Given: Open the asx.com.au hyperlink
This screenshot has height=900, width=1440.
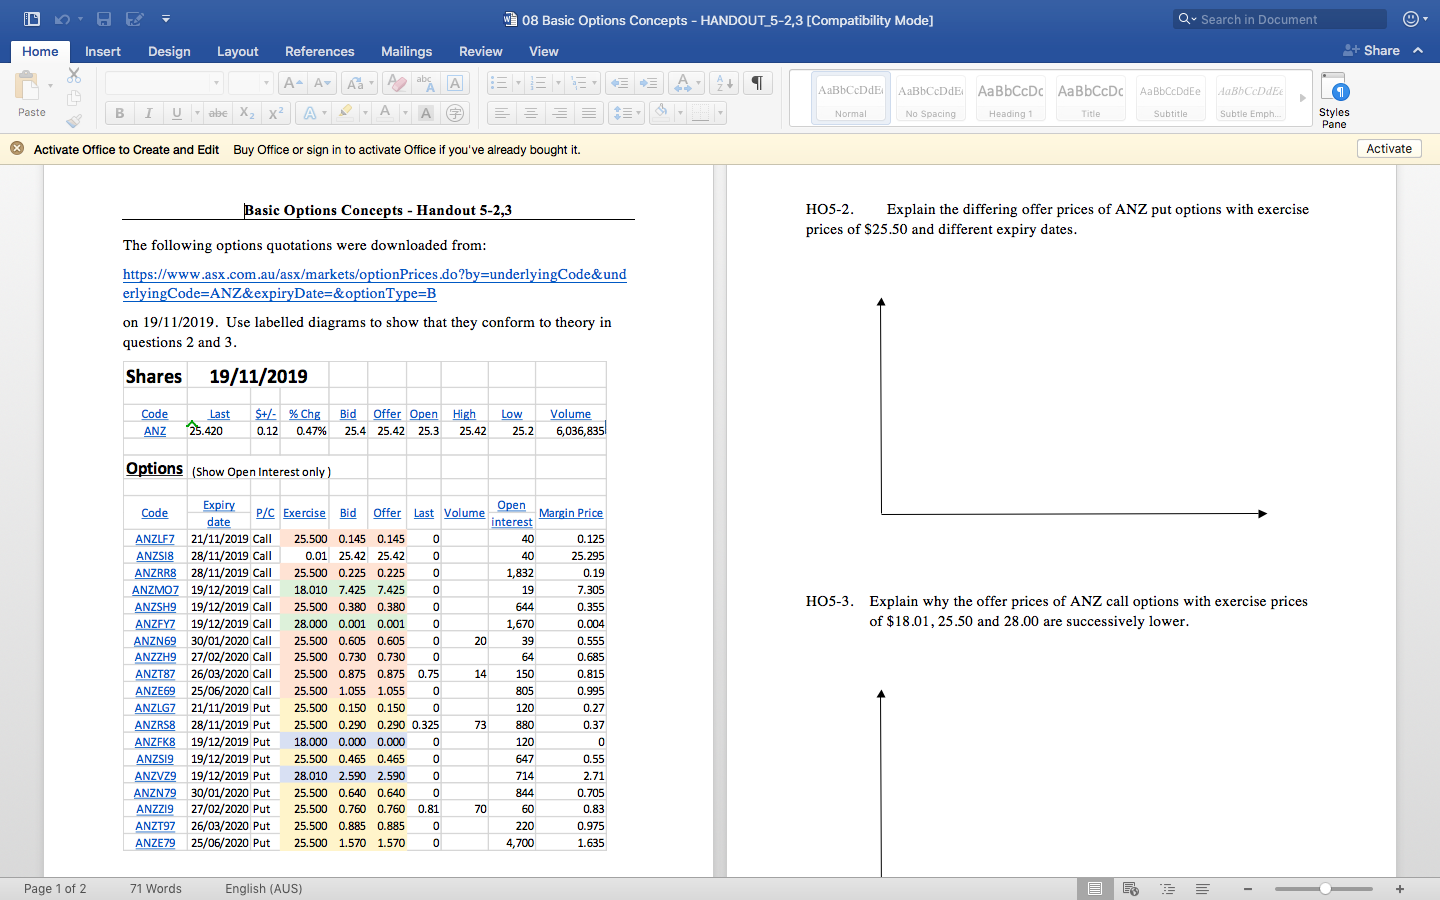Looking at the screenshot, I should 375,283.
